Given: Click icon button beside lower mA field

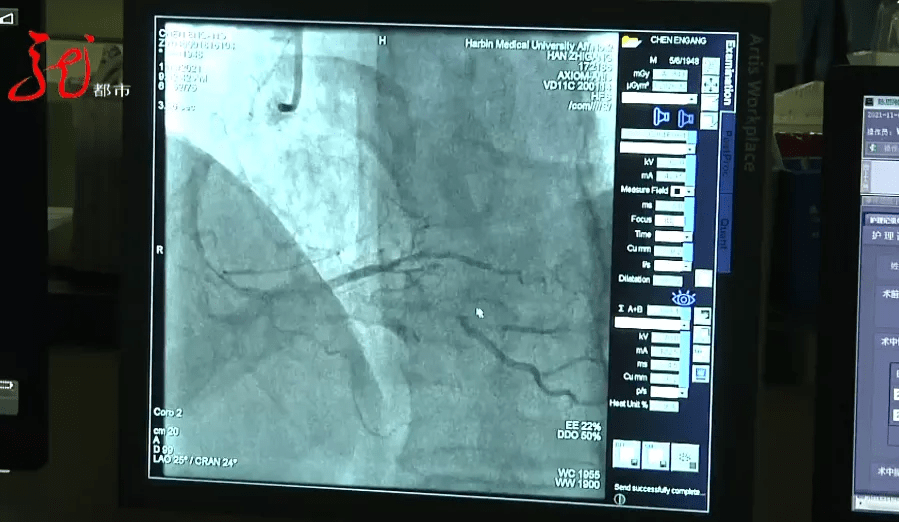Looking at the screenshot, I should 702,353.
